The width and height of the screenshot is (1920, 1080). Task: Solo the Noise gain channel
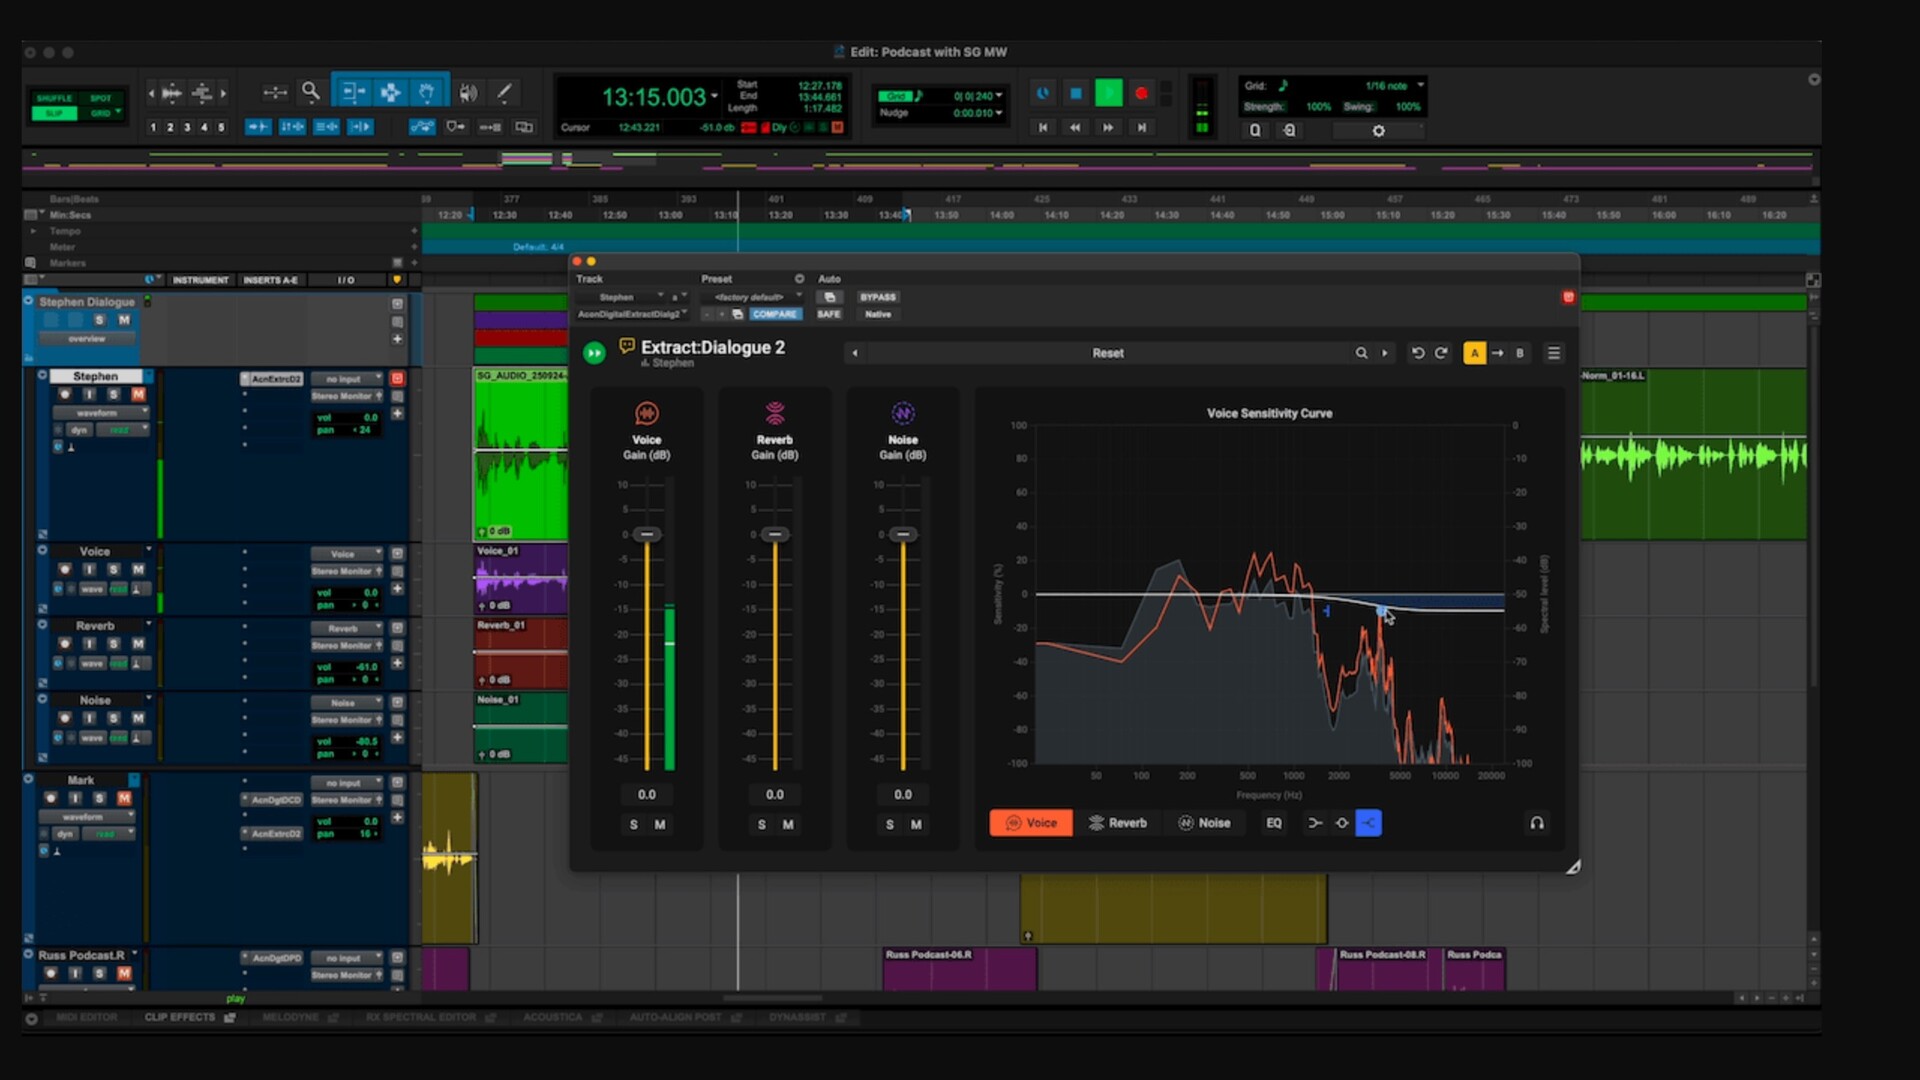tap(890, 825)
